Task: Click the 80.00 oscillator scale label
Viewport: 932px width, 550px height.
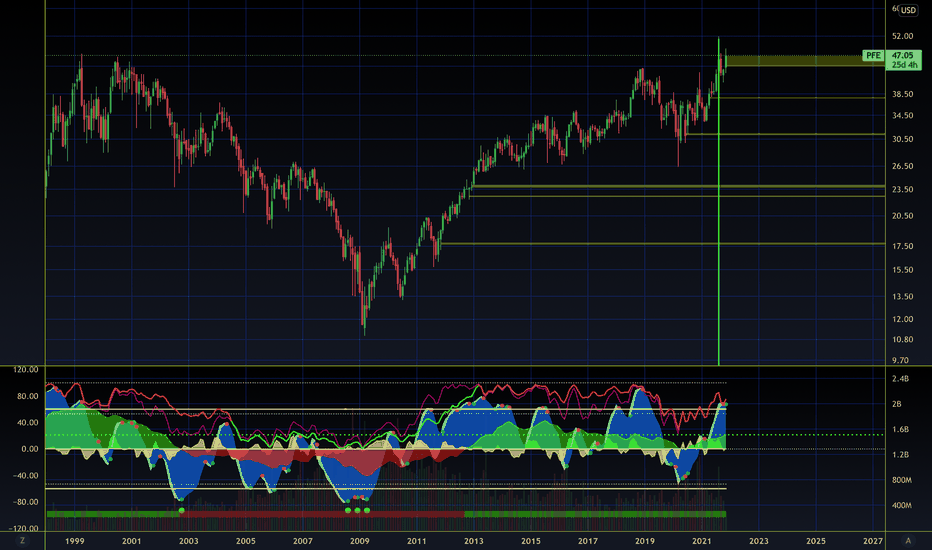Action: point(27,396)
